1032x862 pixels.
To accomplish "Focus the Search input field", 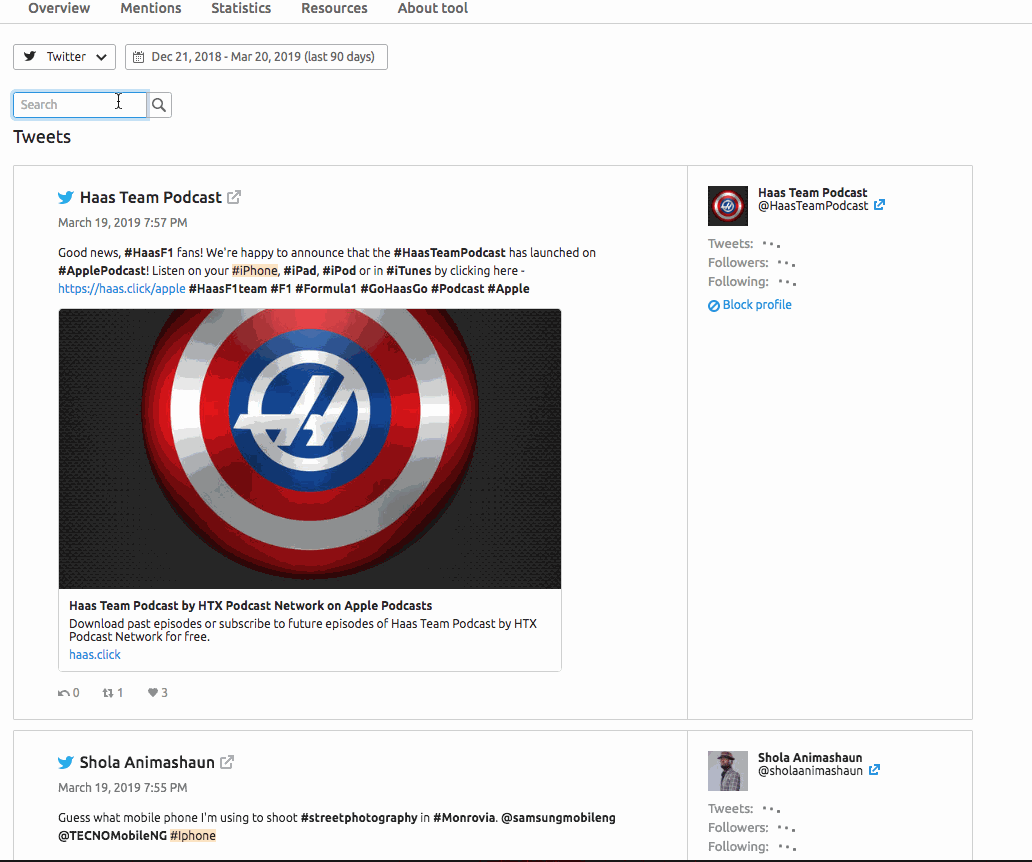I will click(x=80, y=105).
